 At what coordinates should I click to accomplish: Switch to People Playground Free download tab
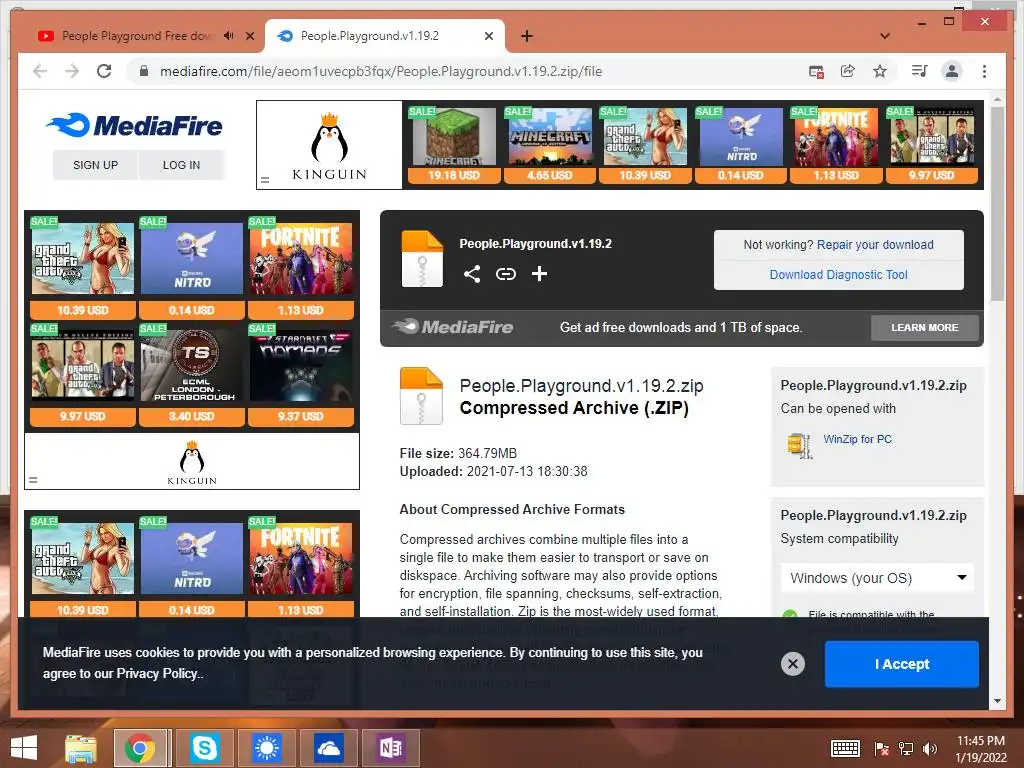137,36
